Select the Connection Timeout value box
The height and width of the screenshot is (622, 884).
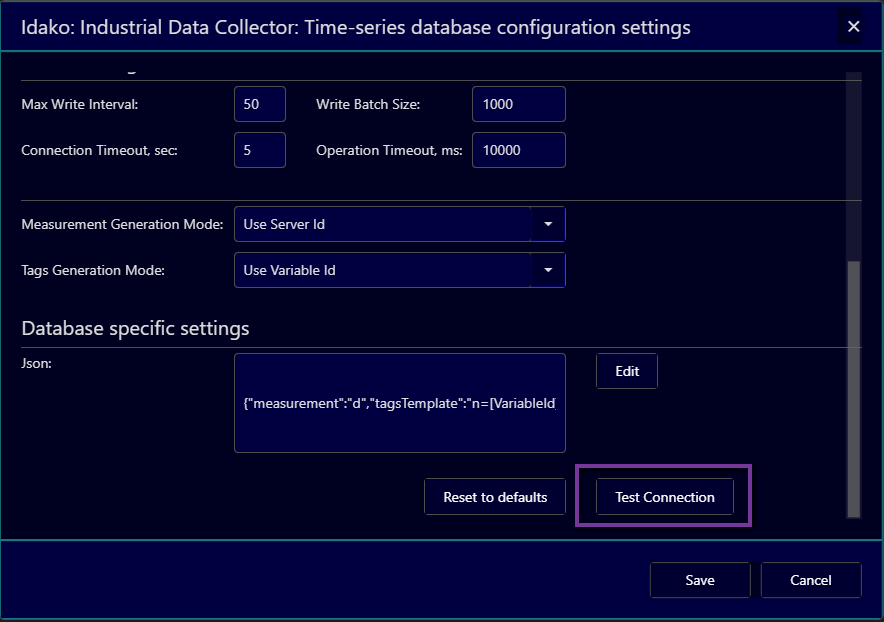click(260, 150)
